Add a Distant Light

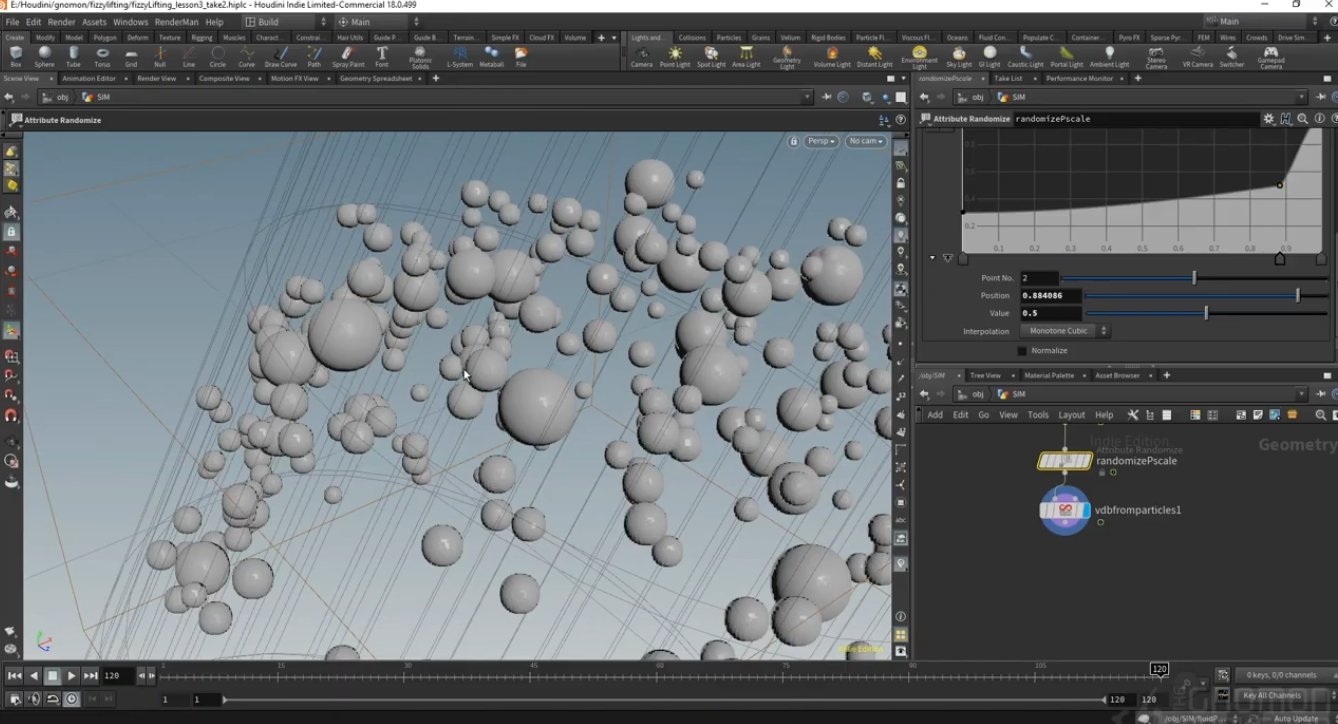[875, 57]
